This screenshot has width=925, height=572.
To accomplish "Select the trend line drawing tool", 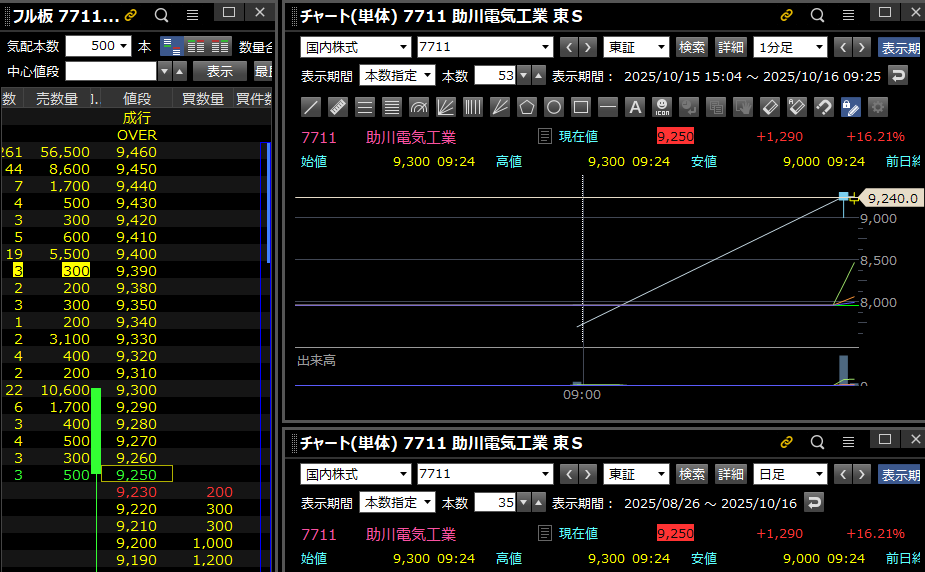I will click(311, 107).
